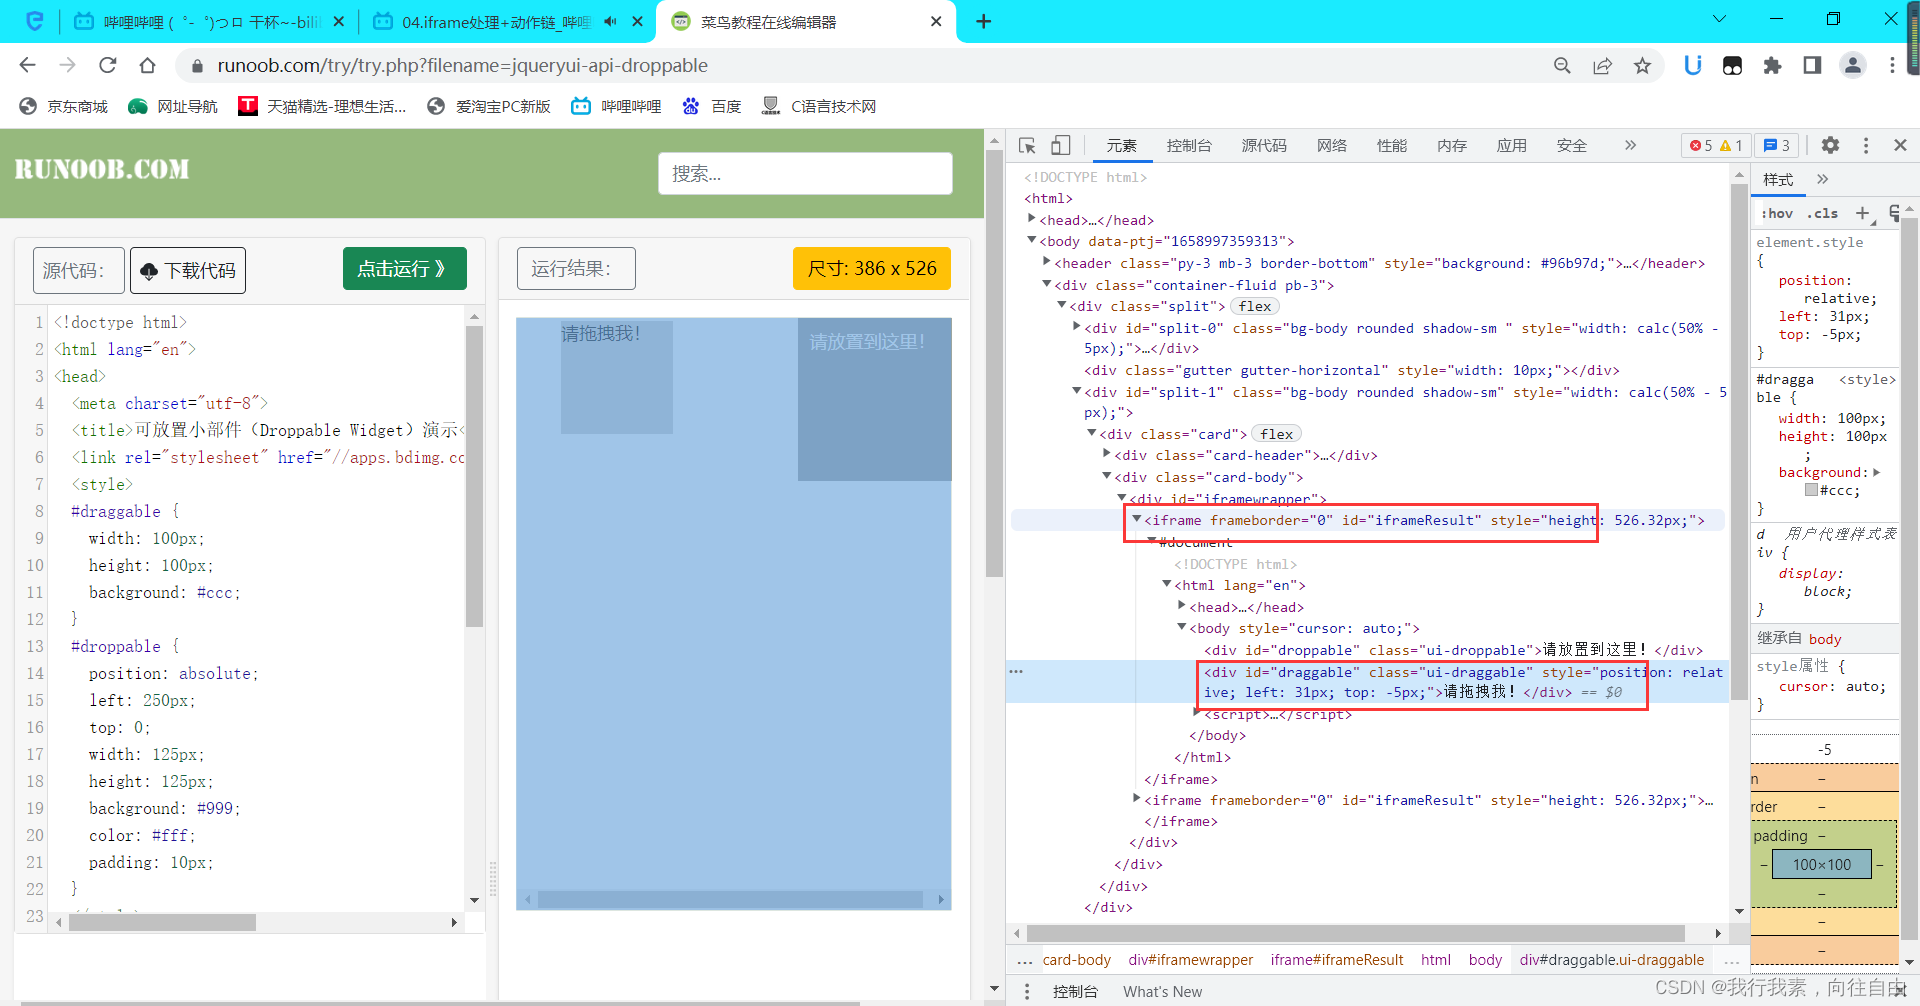The width and height of the screenshot is (1920, 1006).
Task: Switch to 应用 application tab
Action: (x=1512, y=145)
